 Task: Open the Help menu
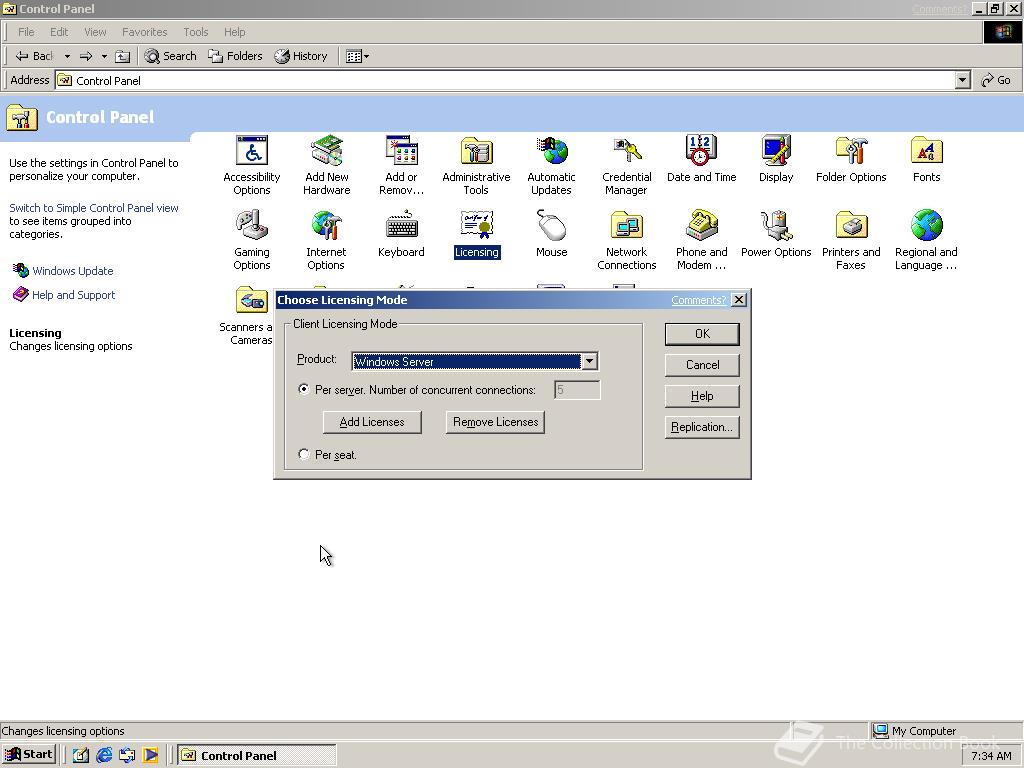pyautogui.click(x=234, y=32)
